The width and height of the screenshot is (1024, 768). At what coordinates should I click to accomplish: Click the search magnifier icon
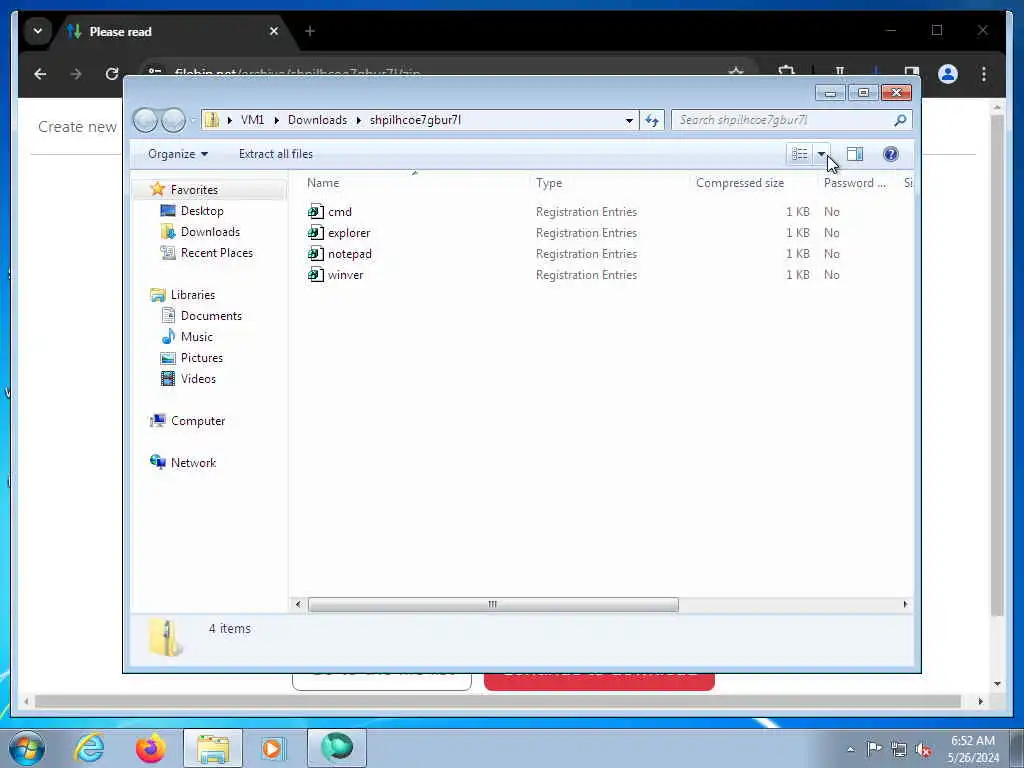click(x=901, y=120)
